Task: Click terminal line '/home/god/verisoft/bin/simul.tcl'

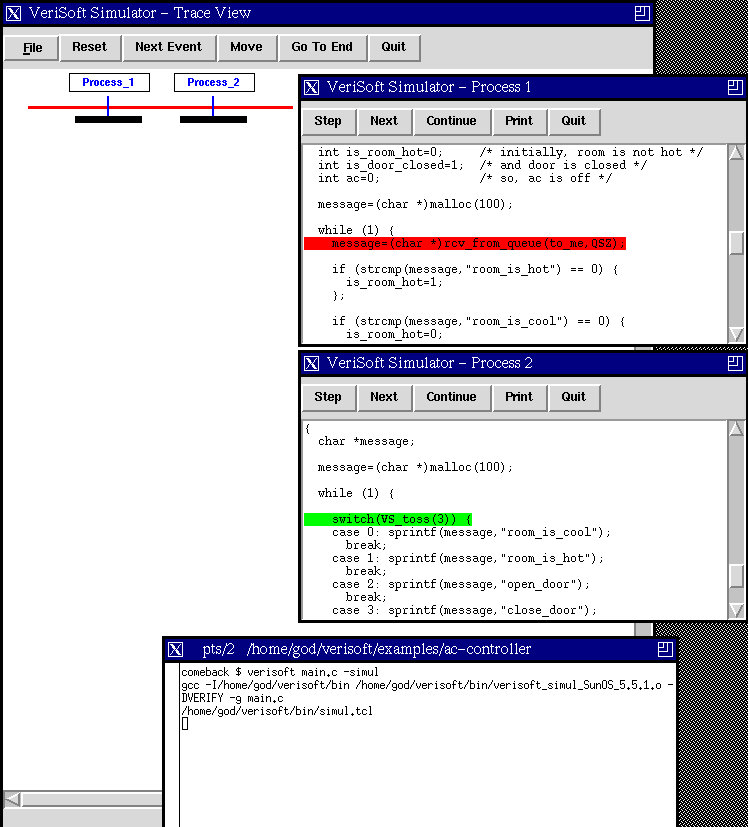Action: (x=277, y=711)
